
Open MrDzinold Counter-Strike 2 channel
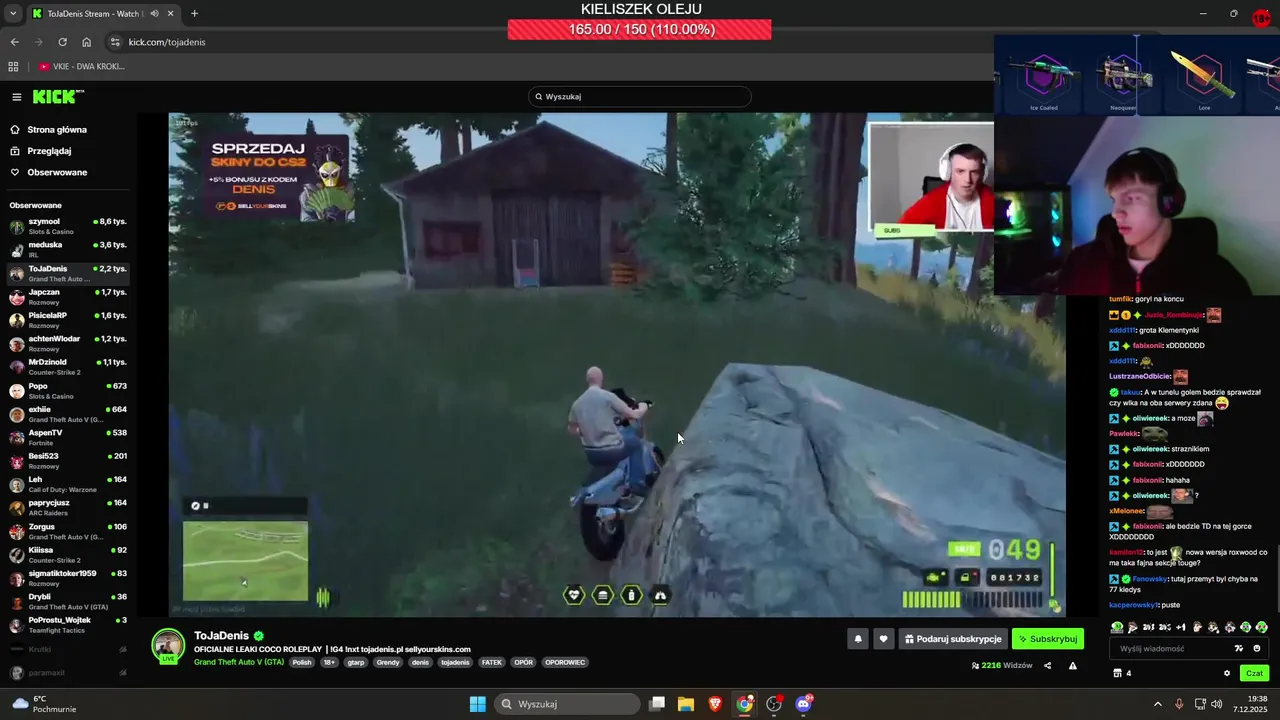pos(68,367)
